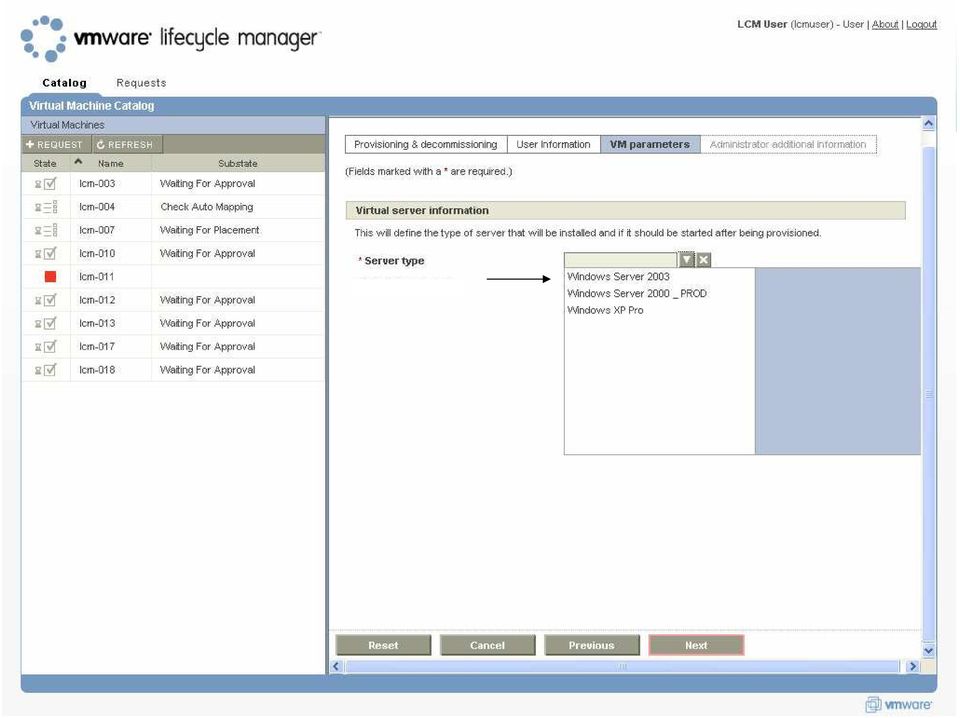Click the state icon for lcm-004

[x=46, y=207]
